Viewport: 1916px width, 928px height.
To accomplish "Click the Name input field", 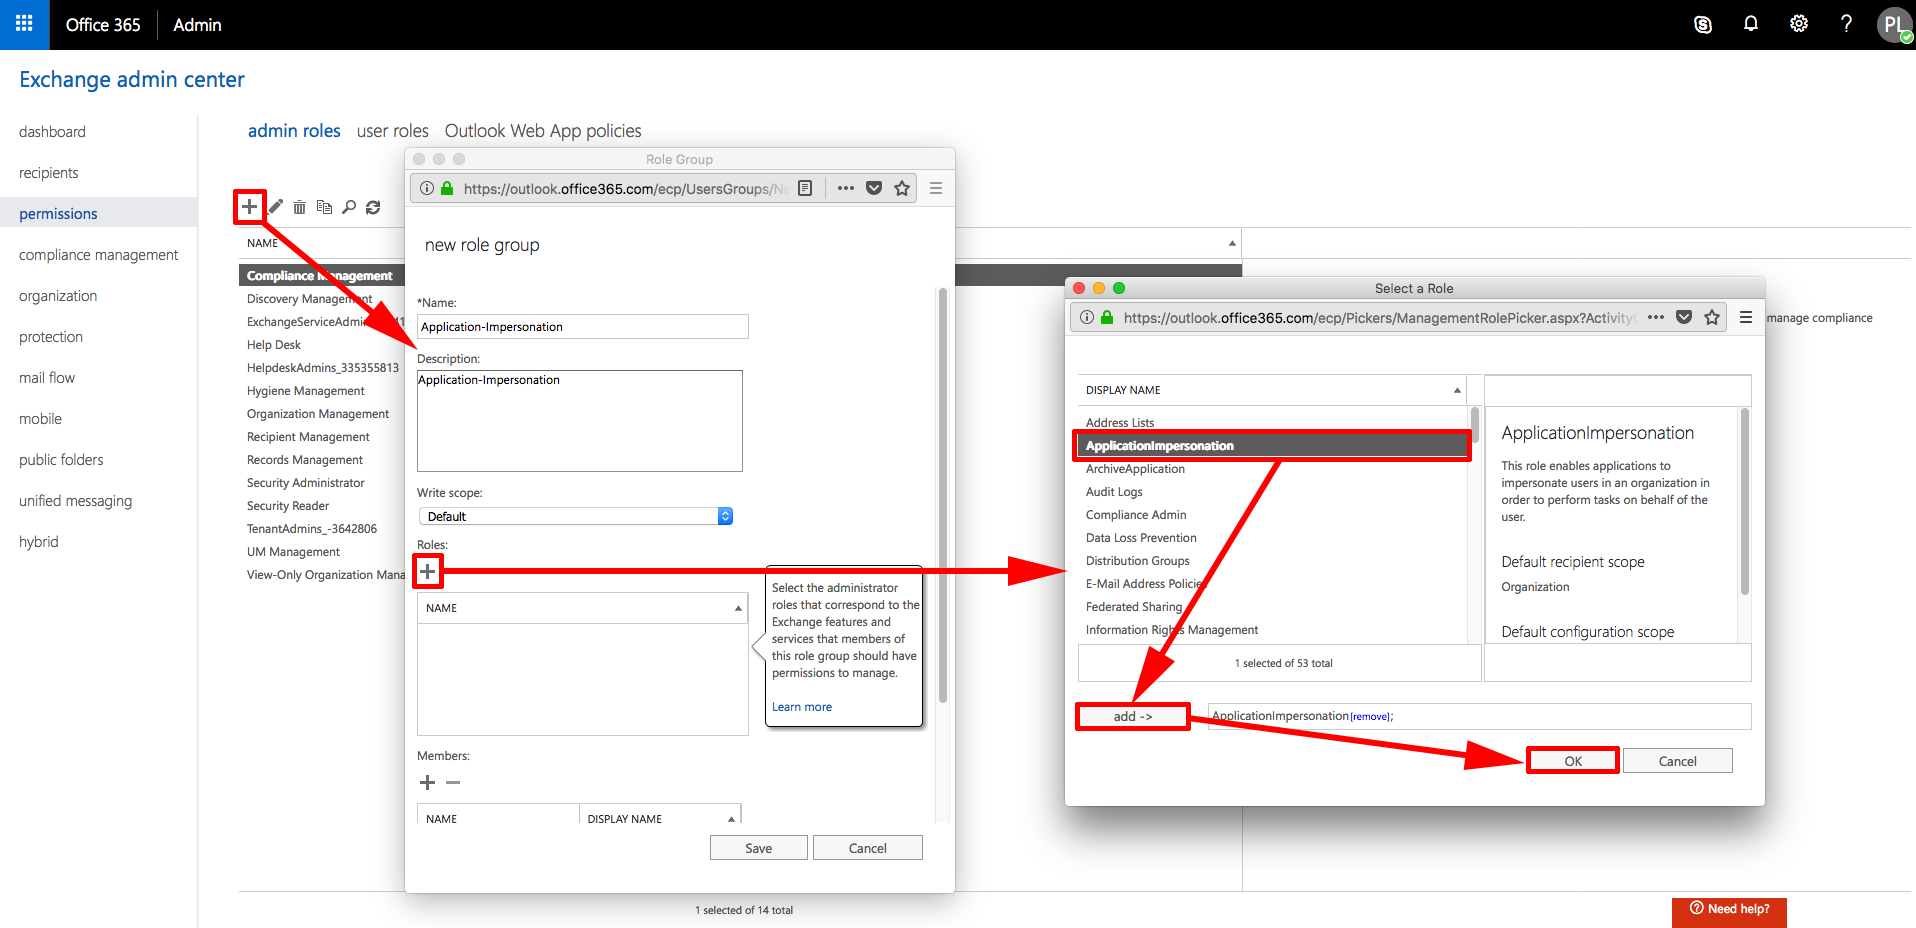I will (x=582, y=327).
